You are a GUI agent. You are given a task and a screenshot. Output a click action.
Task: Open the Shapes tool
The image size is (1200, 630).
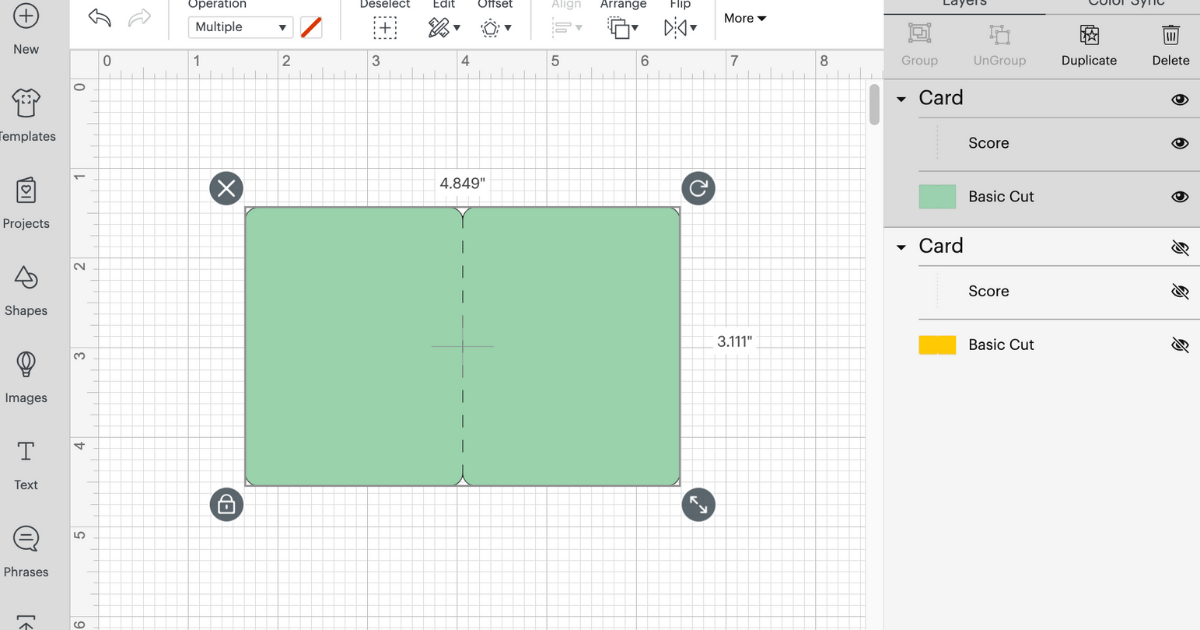coord(26,277)
